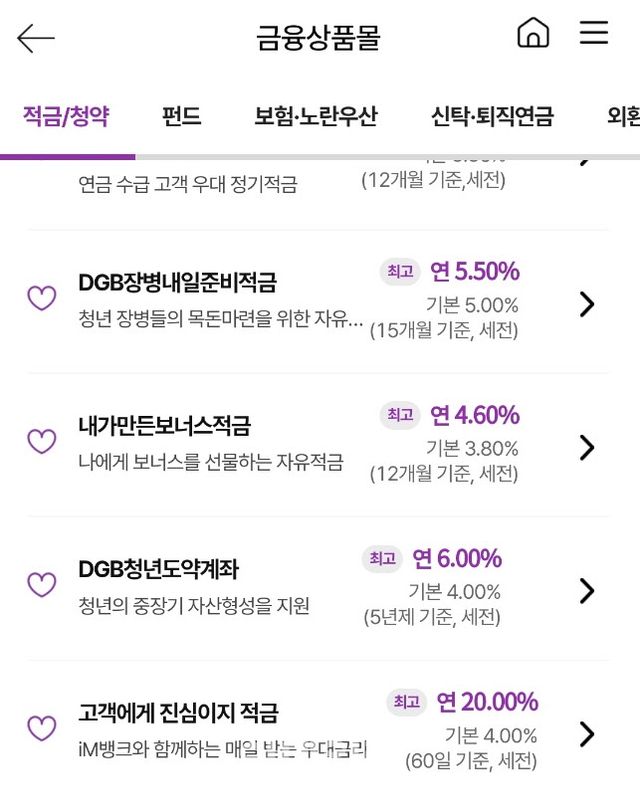Select the 적금/청약 tab
This screenshot has width=640, height=796.
click(66, 116)
